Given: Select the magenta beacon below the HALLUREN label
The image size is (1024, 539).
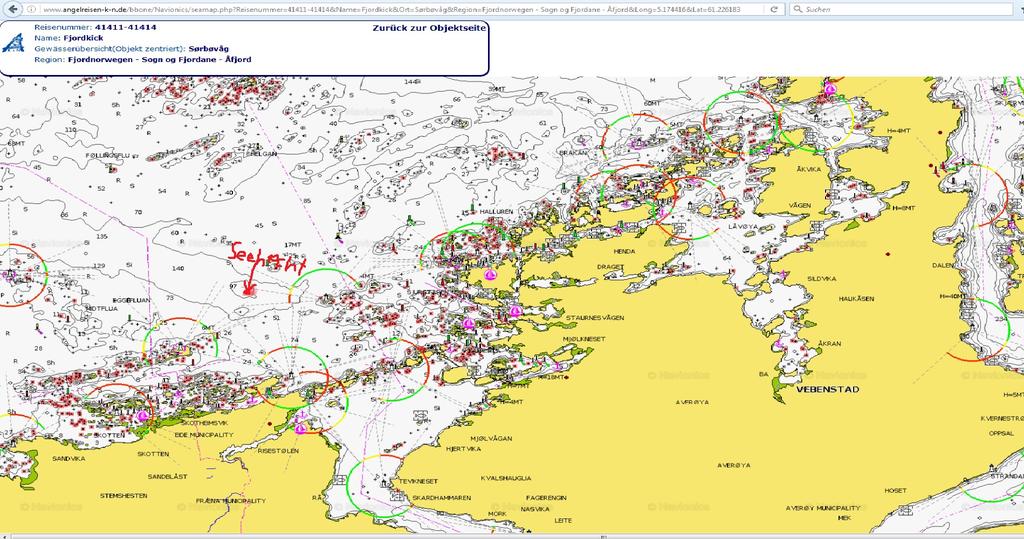Looking at the screenshot, I should pos(490,274).
